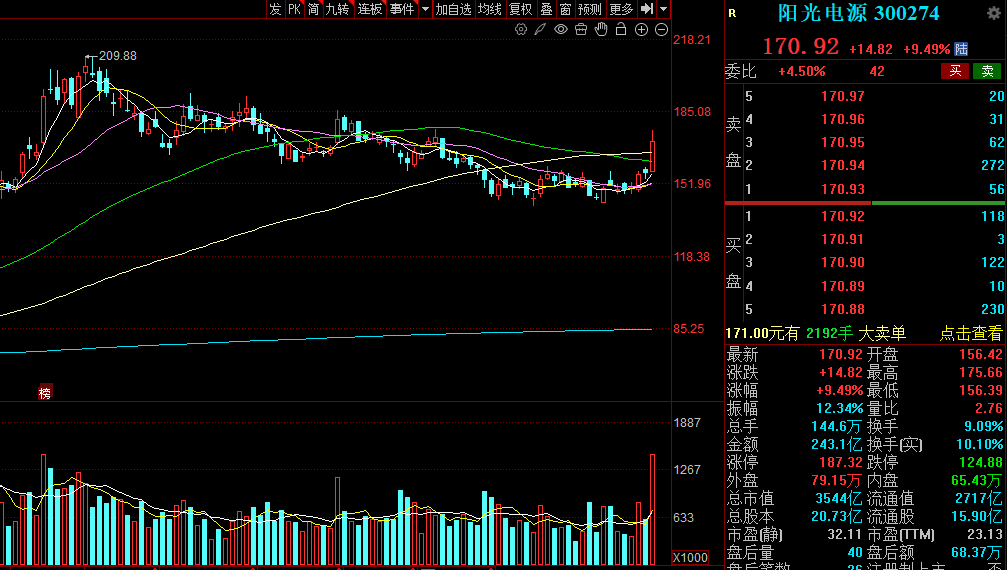The width and height of the screenshot is (1007, 570).
Task: Toggle the chart lock icon
Action: [620, 30]
